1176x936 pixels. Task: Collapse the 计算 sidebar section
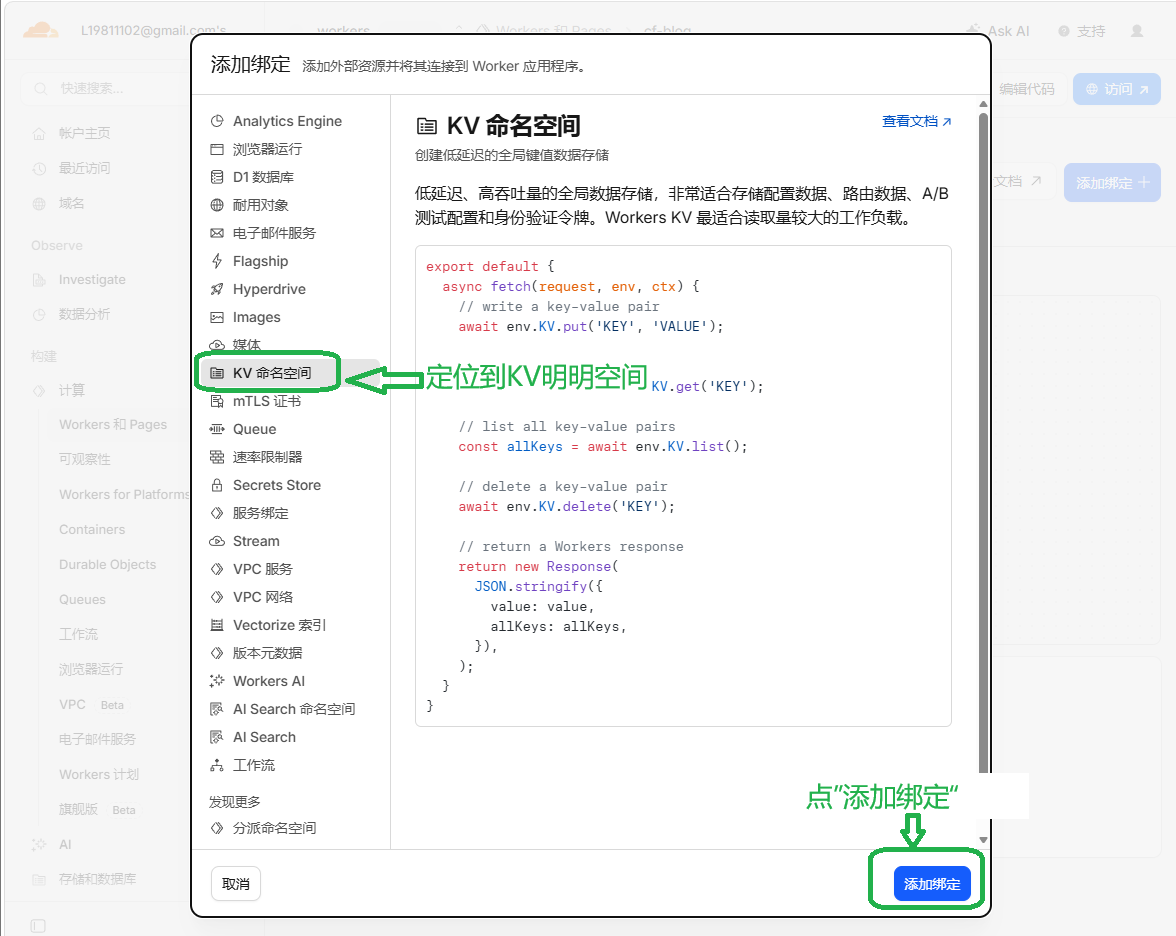pos(71,390)
